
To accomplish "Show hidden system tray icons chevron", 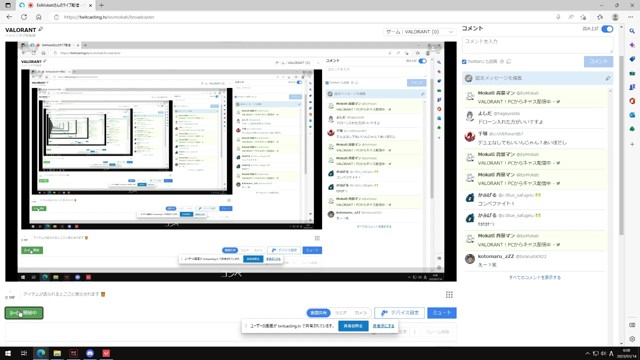I will pyautogui.click(x=587, y=353).
